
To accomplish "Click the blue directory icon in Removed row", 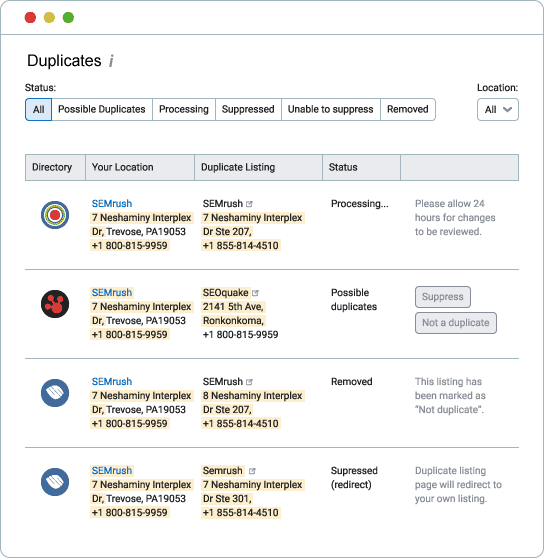I will point(55,393).
